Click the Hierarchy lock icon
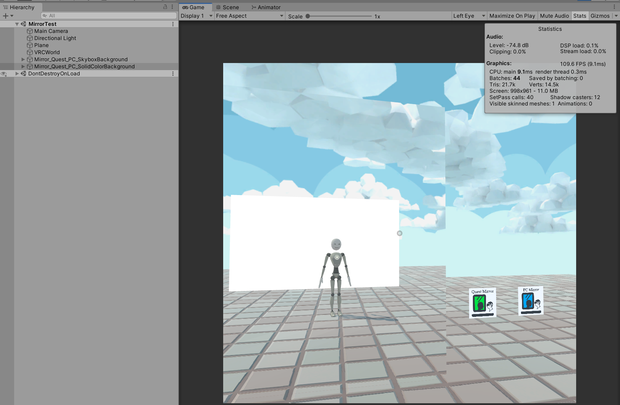 point(165,7)
